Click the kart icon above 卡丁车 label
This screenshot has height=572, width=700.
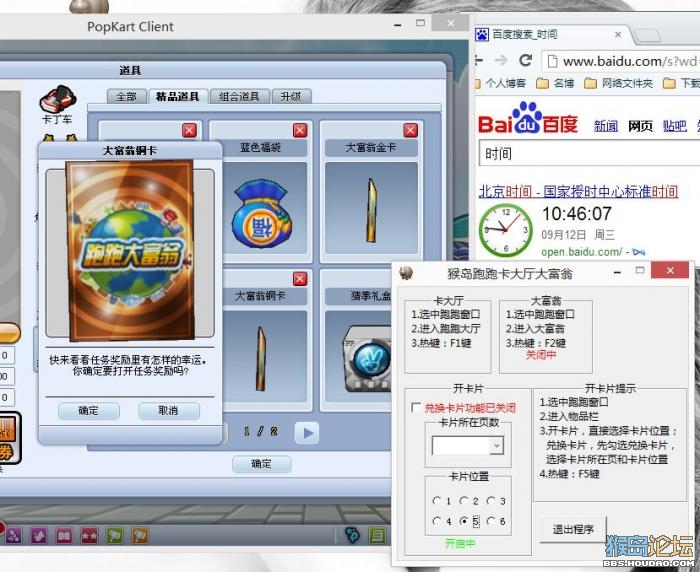(x=58, y=99)
